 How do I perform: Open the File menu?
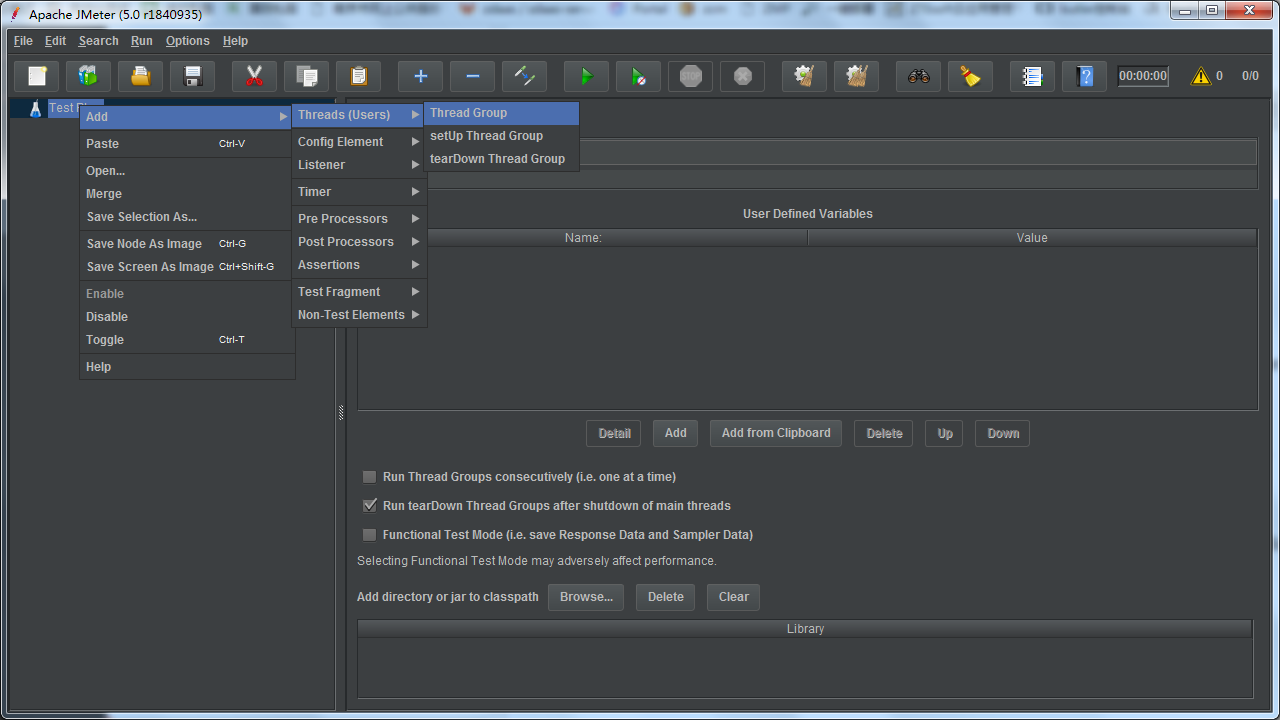click(23, 41)
